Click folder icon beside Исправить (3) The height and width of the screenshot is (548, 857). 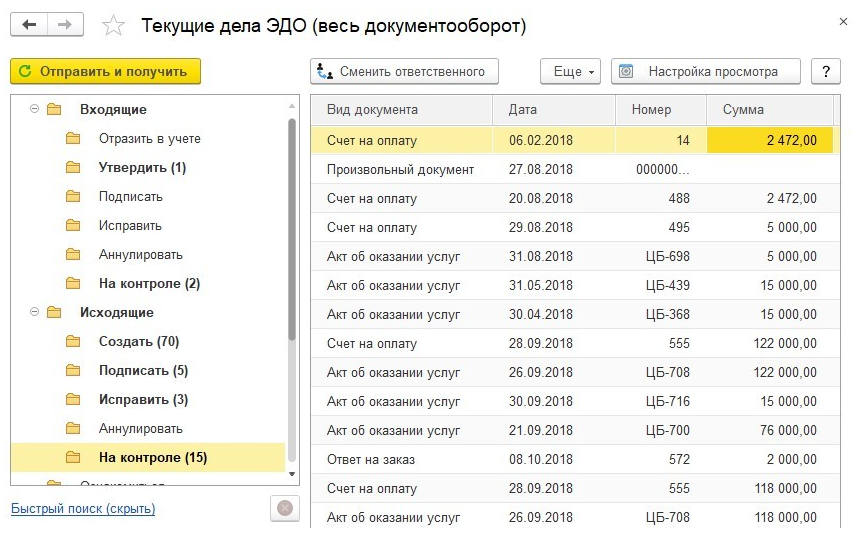(73, 399)
